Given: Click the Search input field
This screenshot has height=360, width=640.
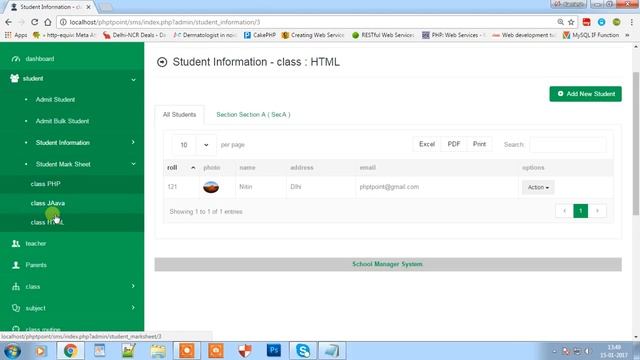Looking at the screenshot, I should pyautogui.click(x=567, y=145).
